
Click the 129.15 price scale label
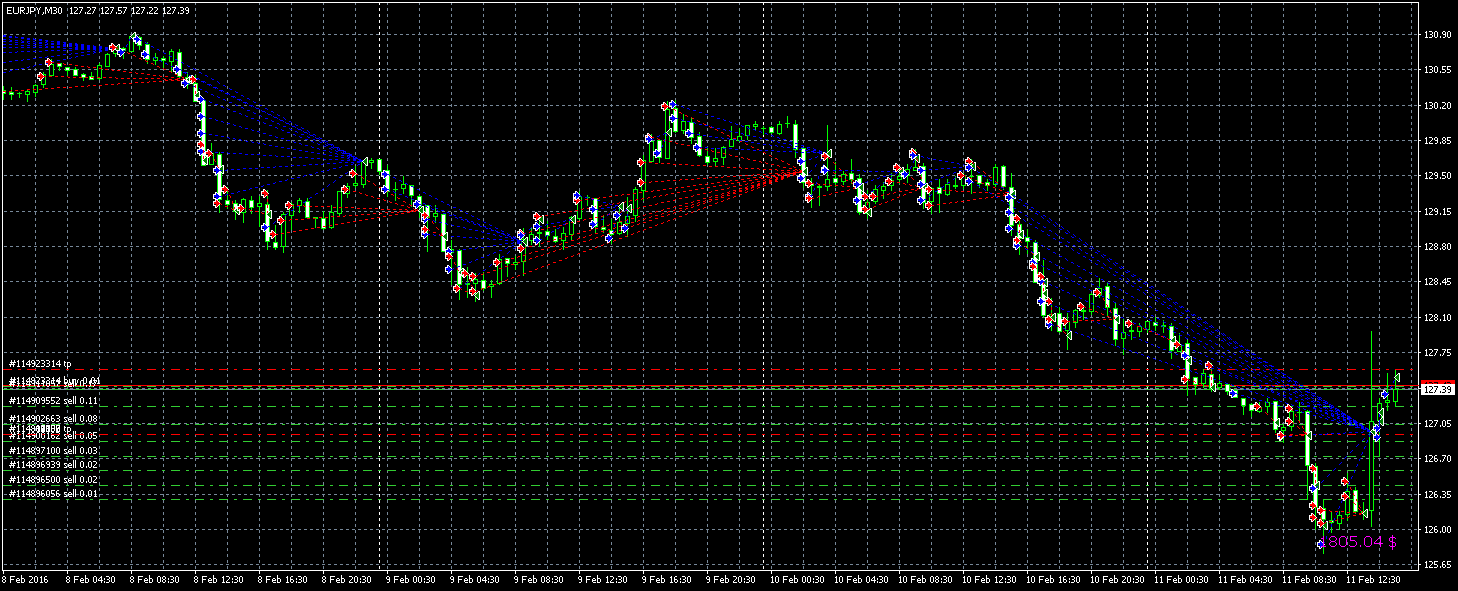(x=1438, y=212)
